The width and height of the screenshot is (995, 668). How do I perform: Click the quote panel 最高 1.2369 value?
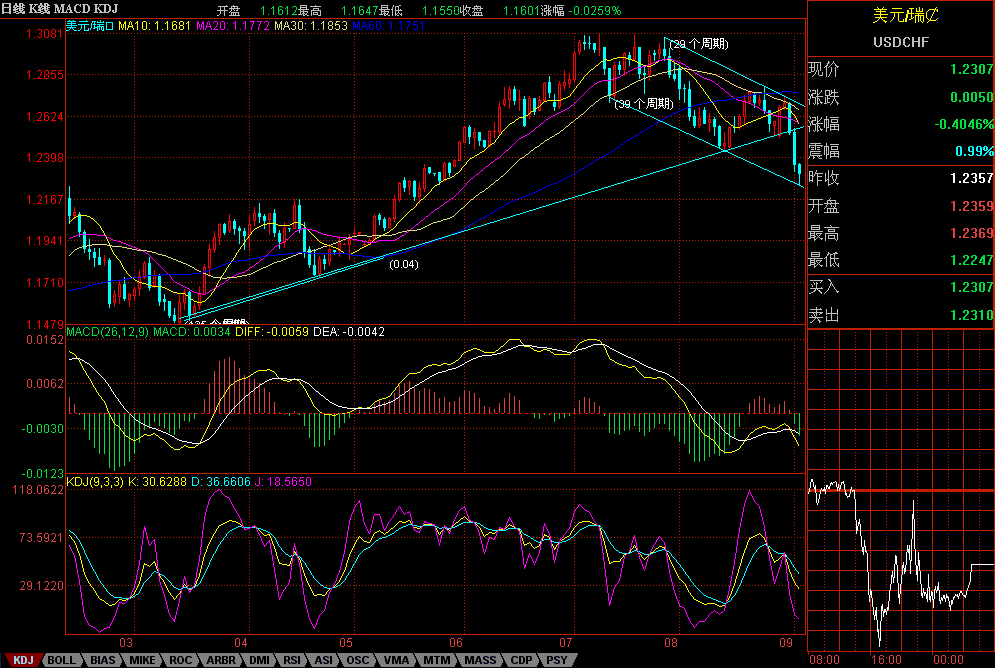tap(972, 233)
